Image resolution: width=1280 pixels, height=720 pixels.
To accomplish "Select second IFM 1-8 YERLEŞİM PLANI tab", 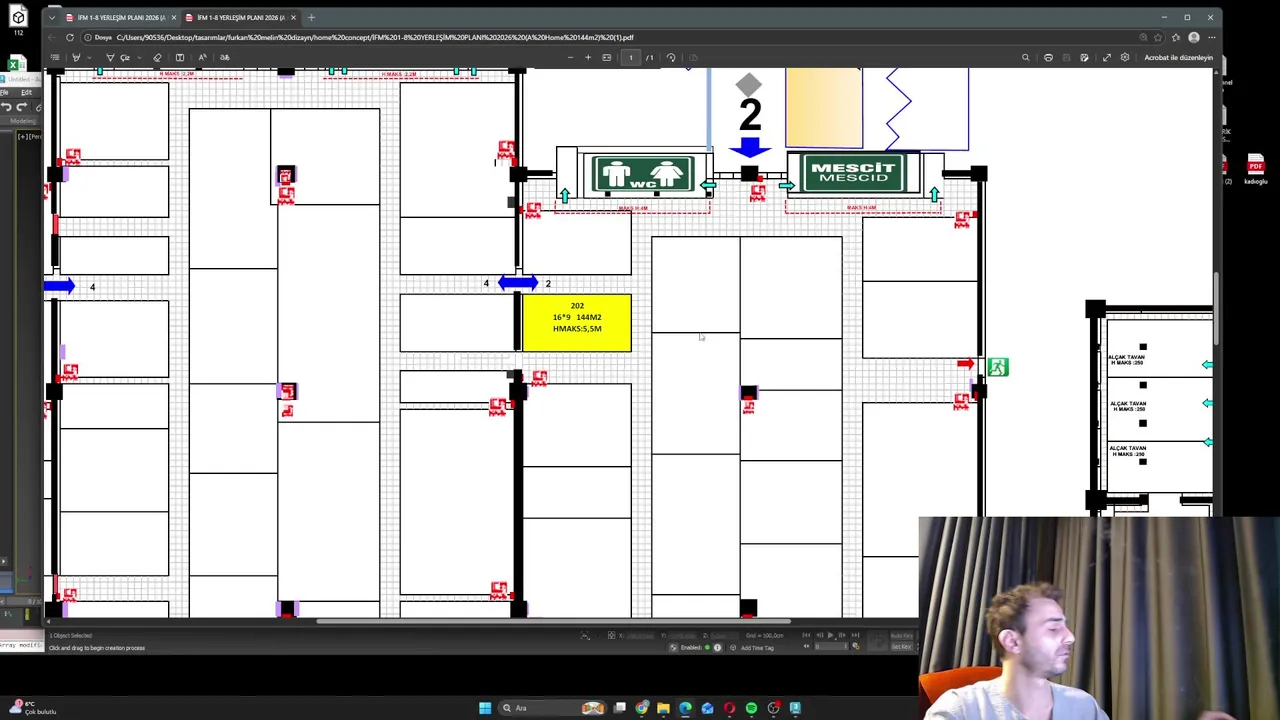I will tap(240, 17).
